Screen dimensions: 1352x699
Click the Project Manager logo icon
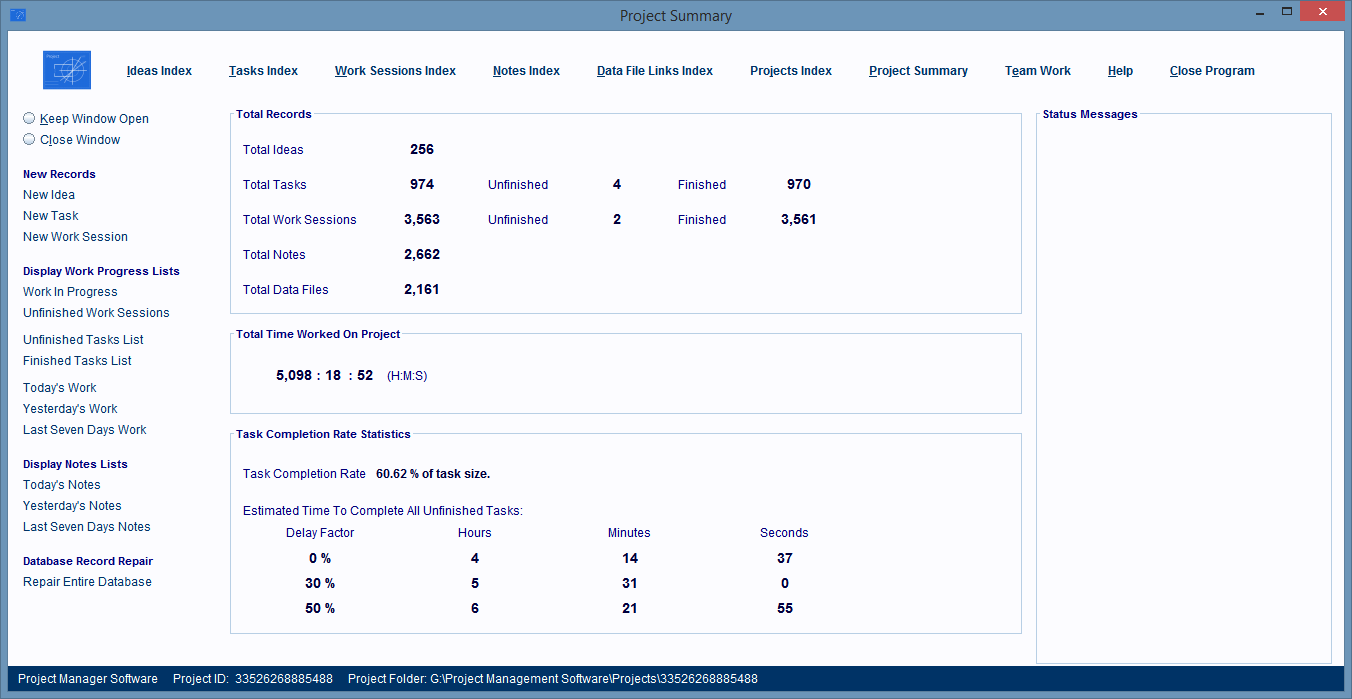point(67,70)
